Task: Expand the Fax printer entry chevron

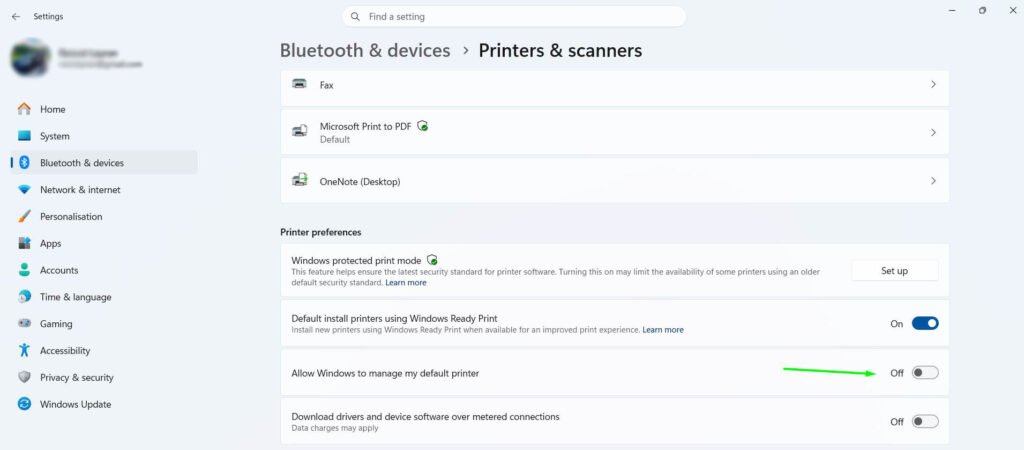Action: point(933,84)
